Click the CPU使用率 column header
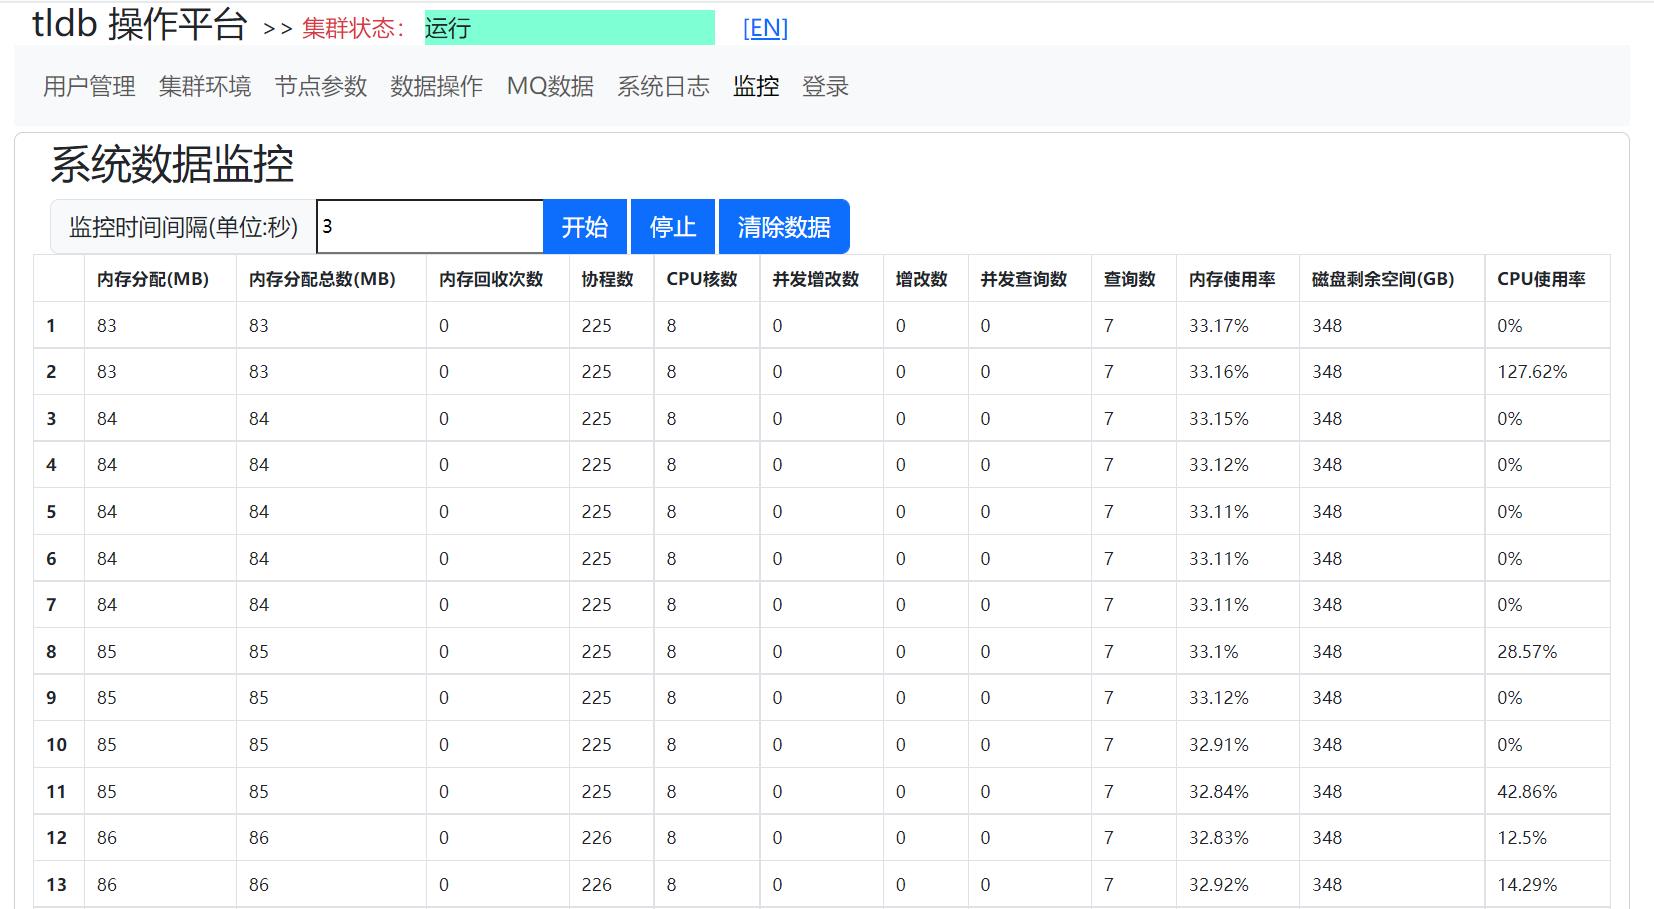This screenshot has width=1654, height=909. [1541, 279]
